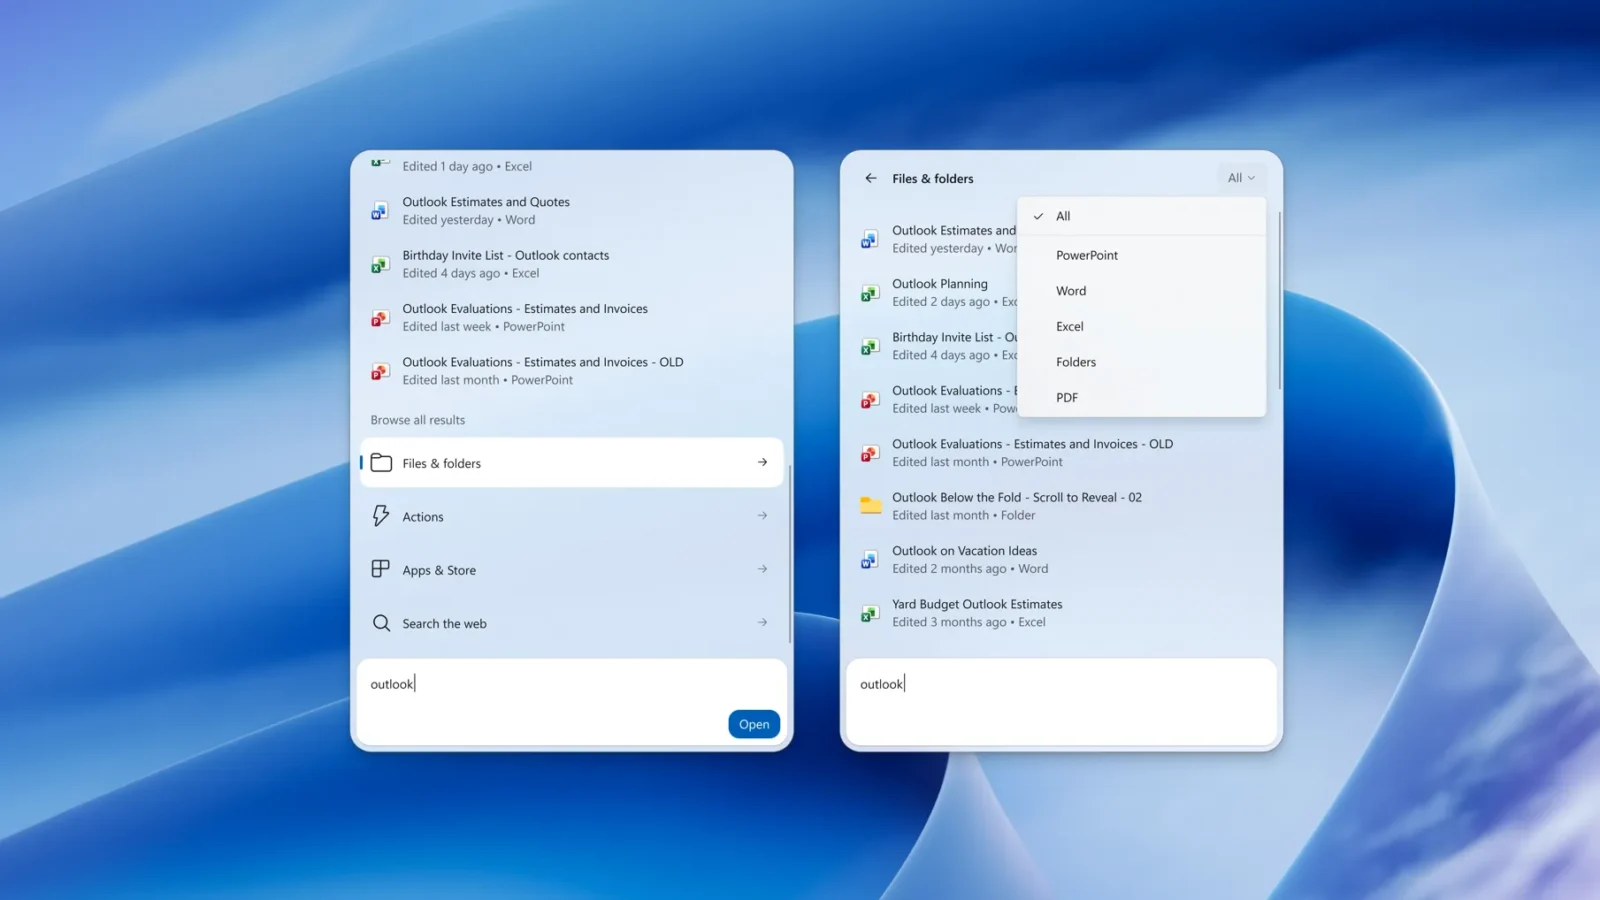Click the blue Open button

tap(754, 724)
